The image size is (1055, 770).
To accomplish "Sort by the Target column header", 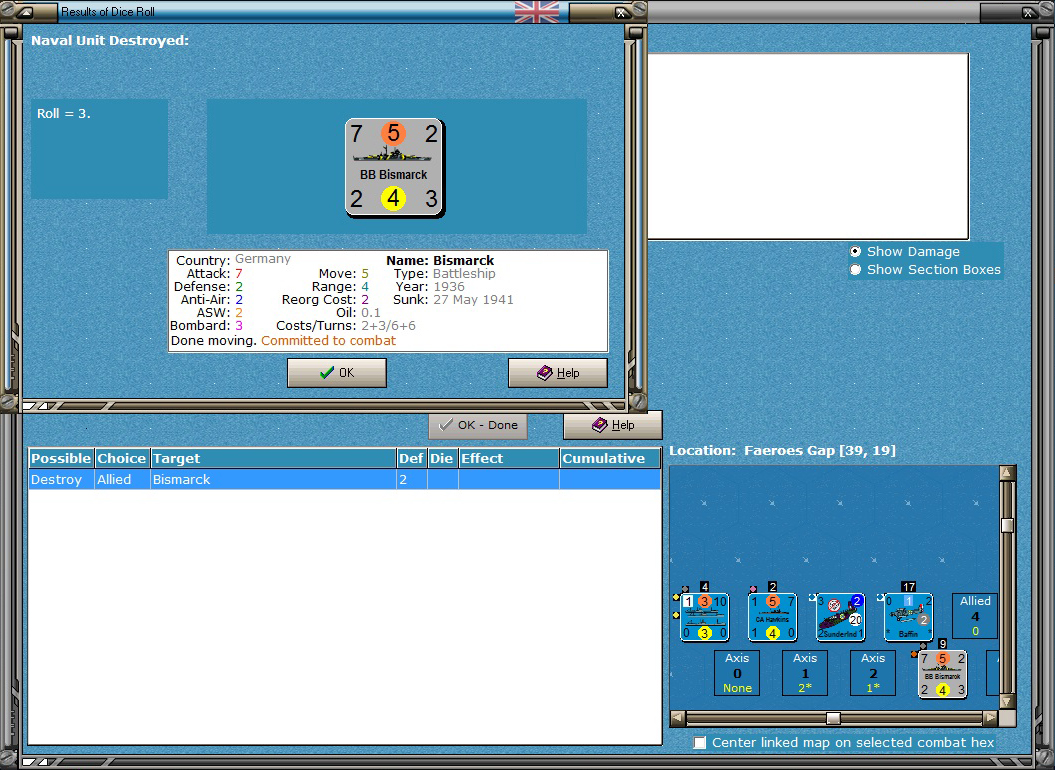I will click(273, 458).
